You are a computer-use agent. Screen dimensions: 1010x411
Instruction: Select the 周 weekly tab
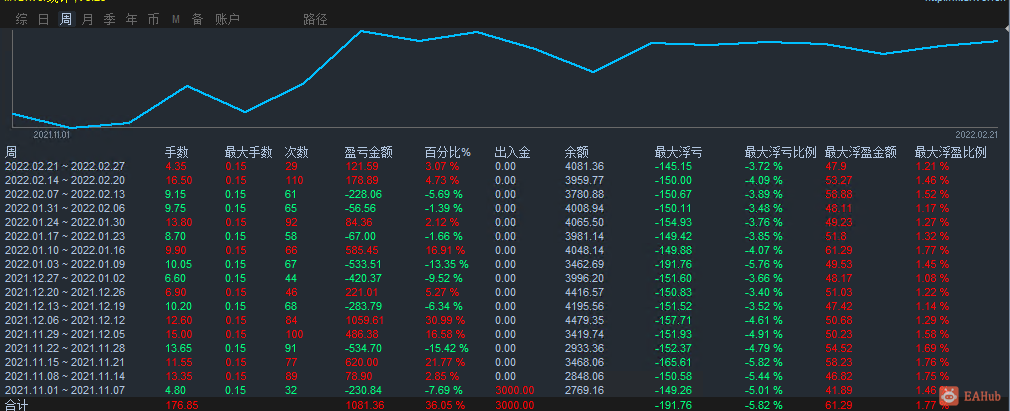(x=66, y=19)
